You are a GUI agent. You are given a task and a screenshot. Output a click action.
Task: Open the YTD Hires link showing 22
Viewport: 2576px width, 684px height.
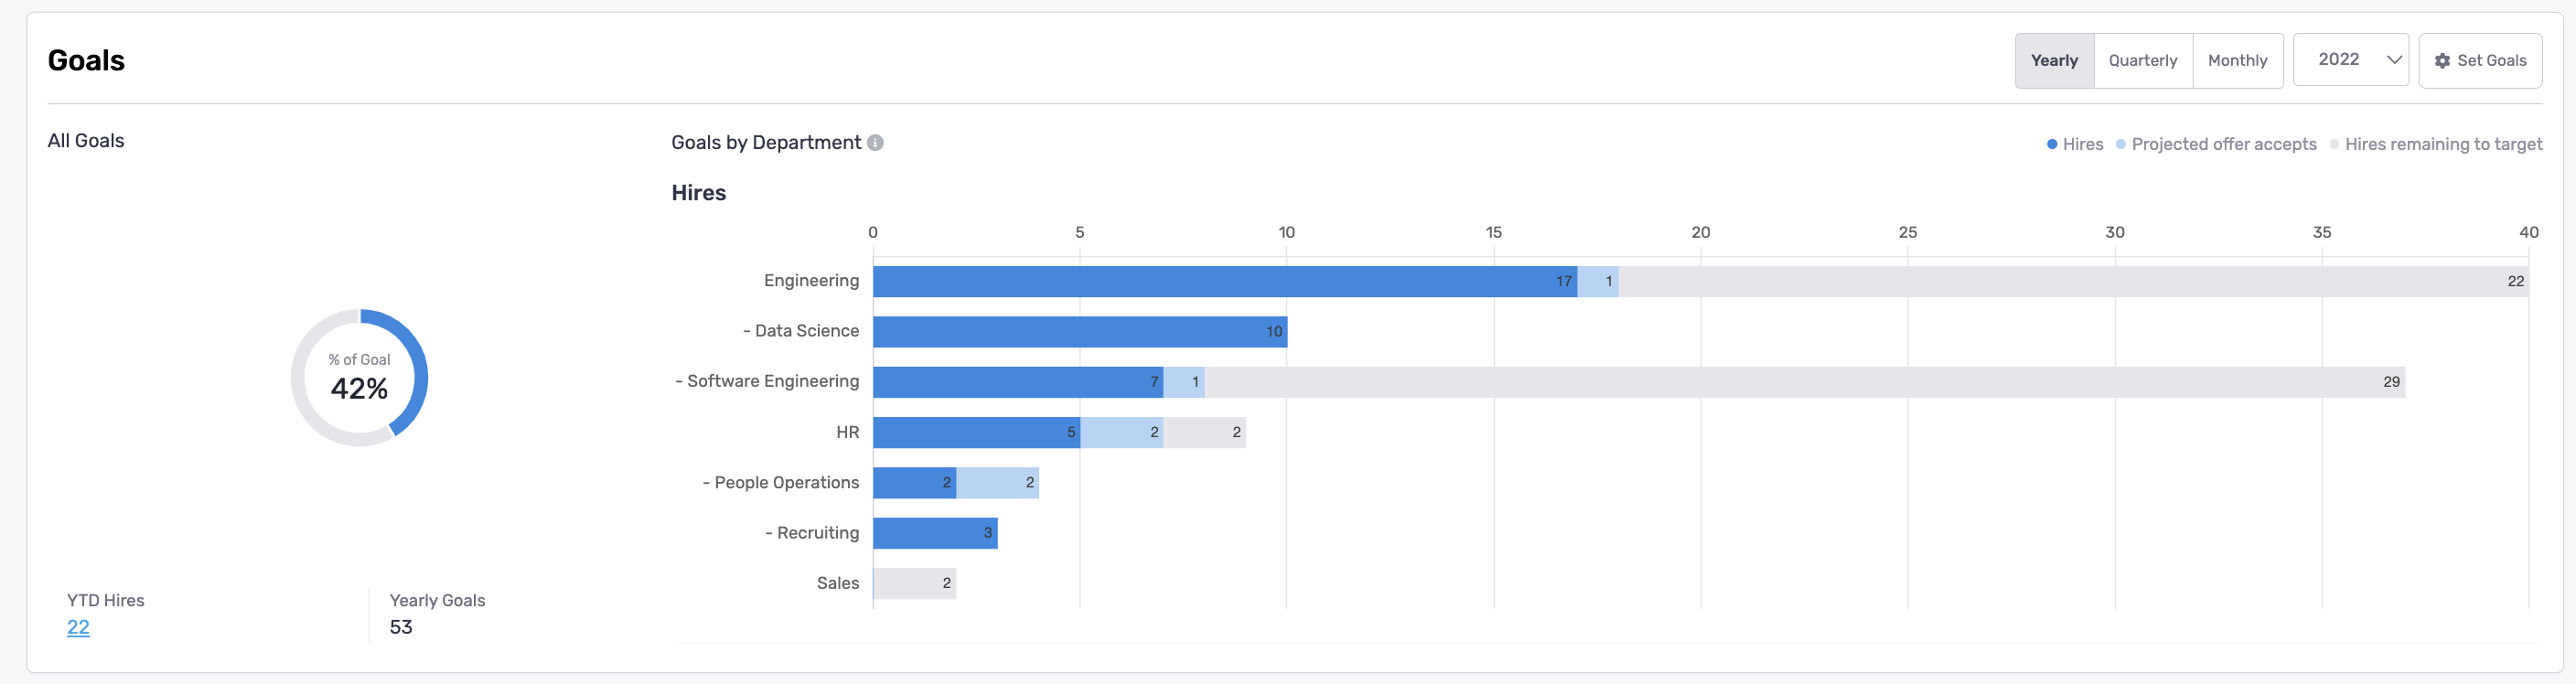(x=78, y=627)
